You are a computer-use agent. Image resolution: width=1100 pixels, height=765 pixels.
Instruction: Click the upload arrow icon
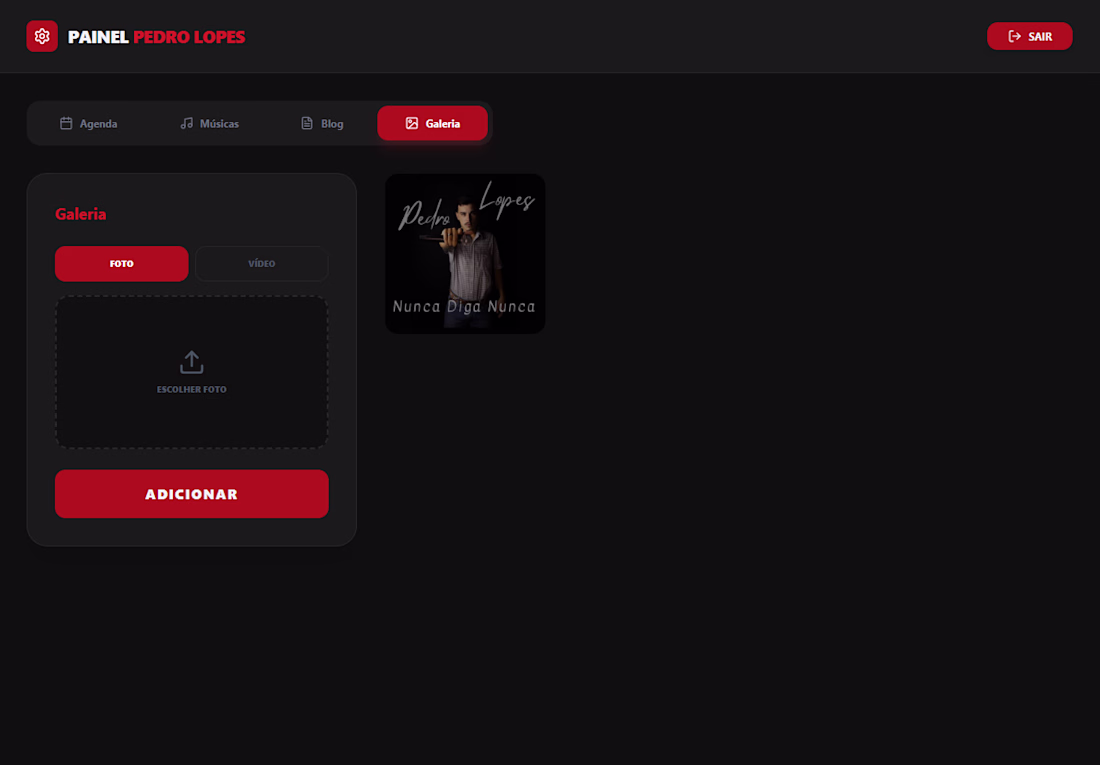pyautogui.click(x=192, y=362)
